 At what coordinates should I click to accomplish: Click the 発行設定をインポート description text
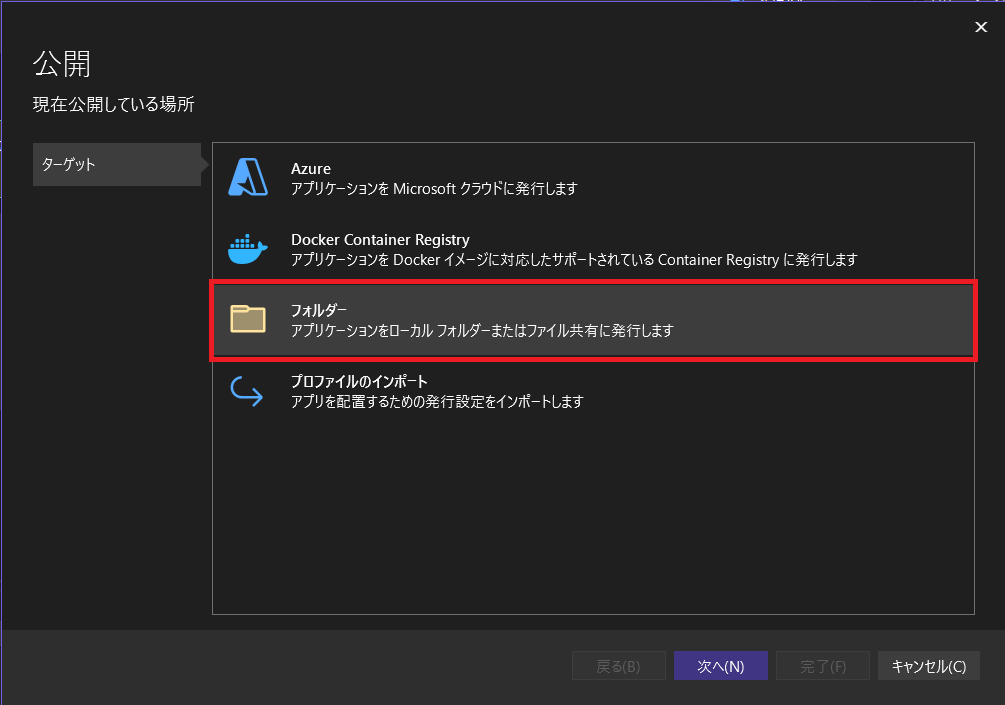(x=437, y=401)
